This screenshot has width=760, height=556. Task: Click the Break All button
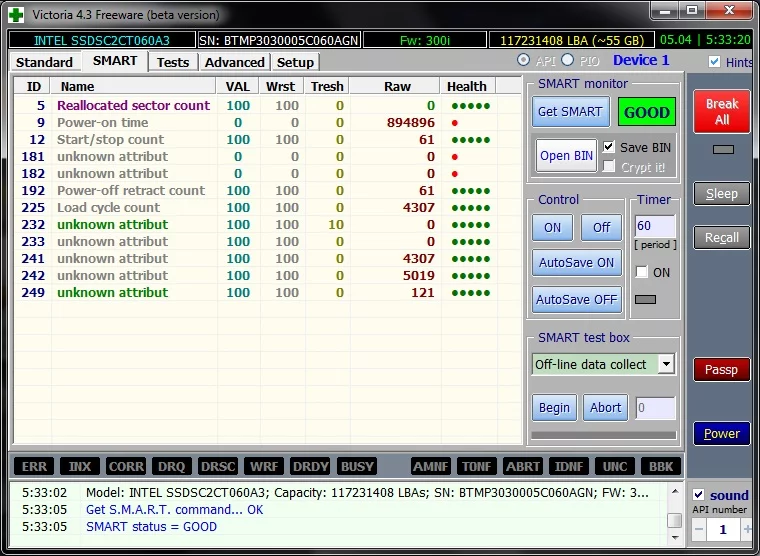[722, 112]
